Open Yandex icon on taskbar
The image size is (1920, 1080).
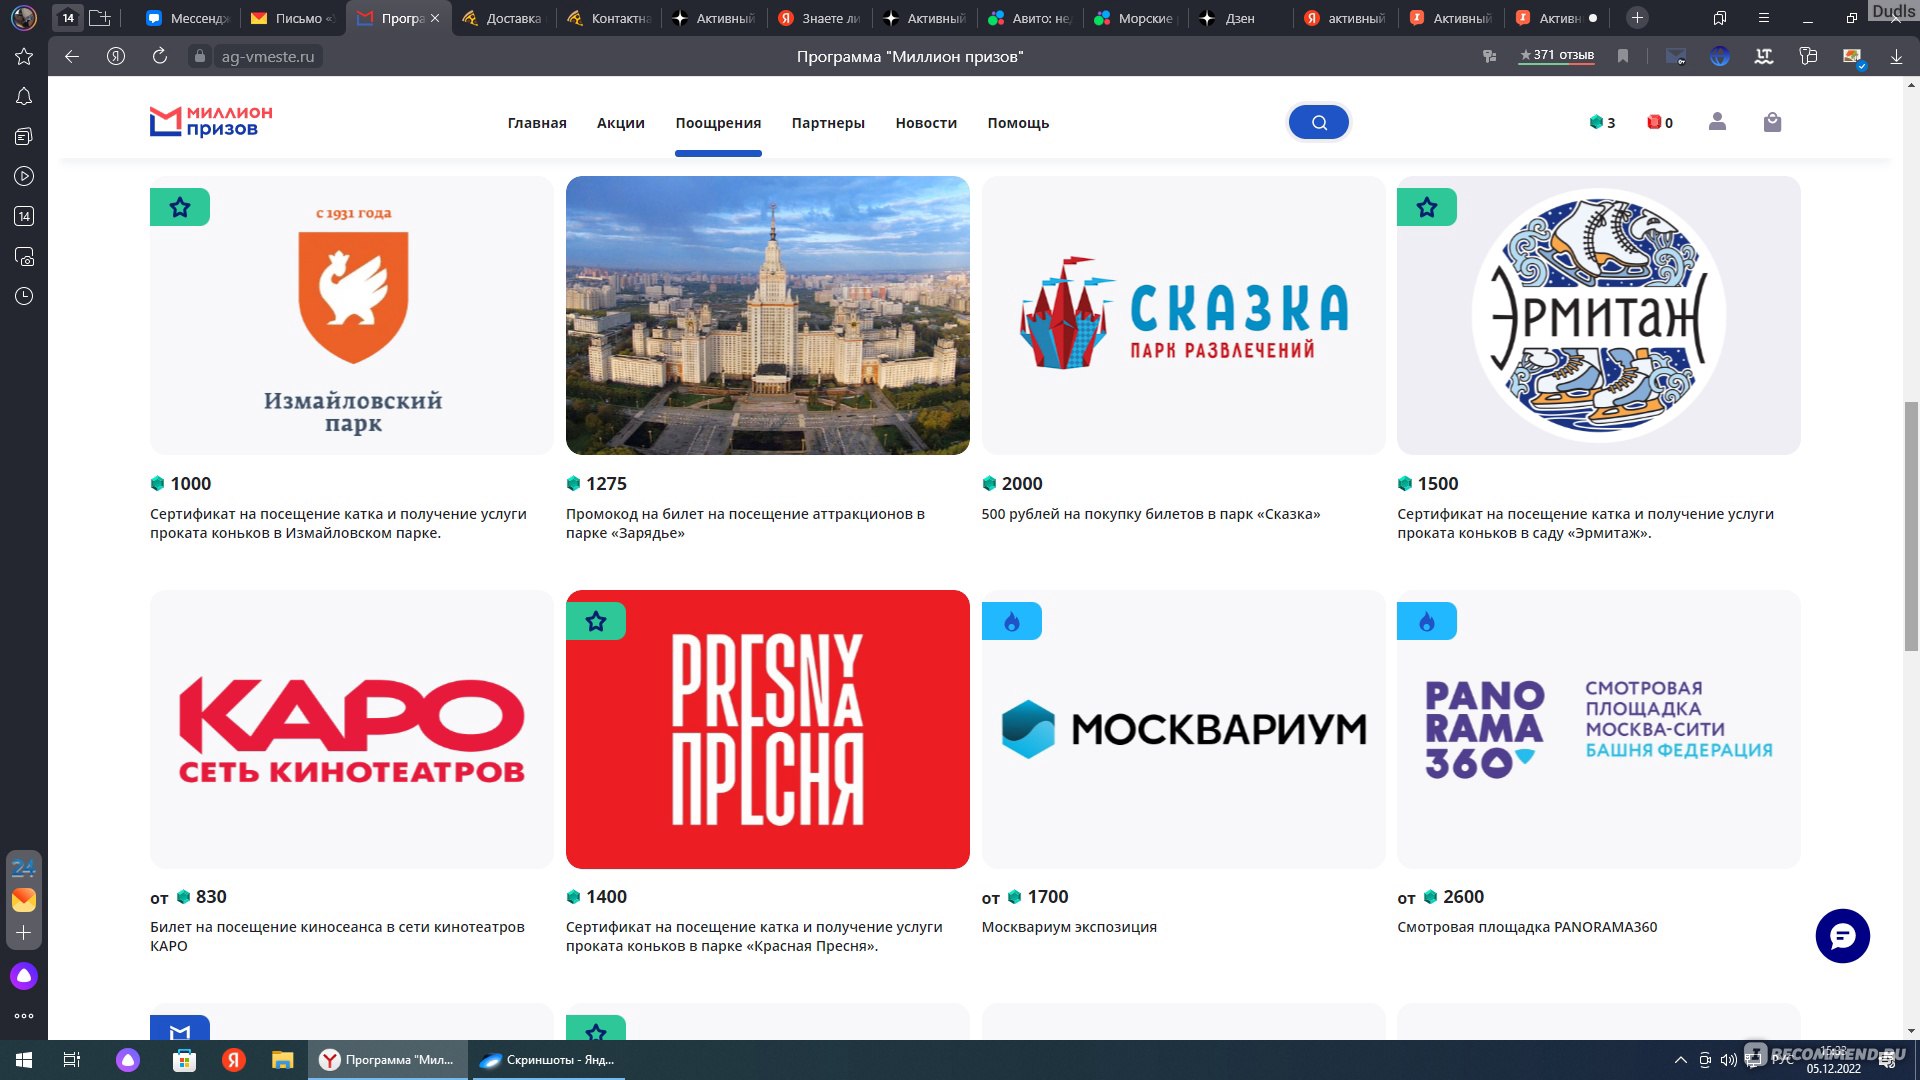pyautogui.click(x=234, y=1060)
